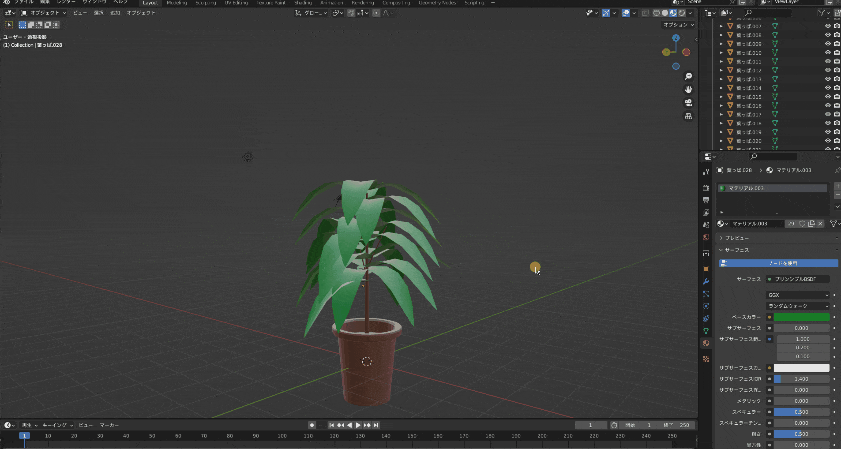The image size is (841, 449).
Task: Click the blue Z axis gizmo
Action: coord(675,37)
